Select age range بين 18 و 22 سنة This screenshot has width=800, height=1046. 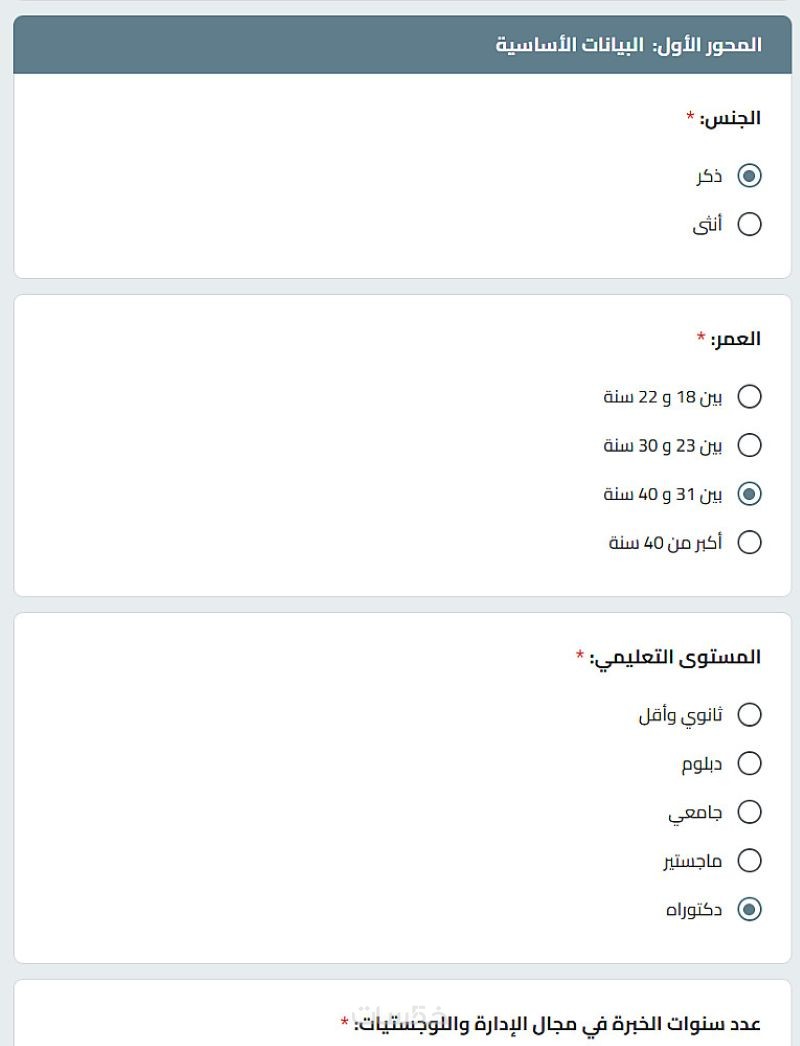coord(749,397)
